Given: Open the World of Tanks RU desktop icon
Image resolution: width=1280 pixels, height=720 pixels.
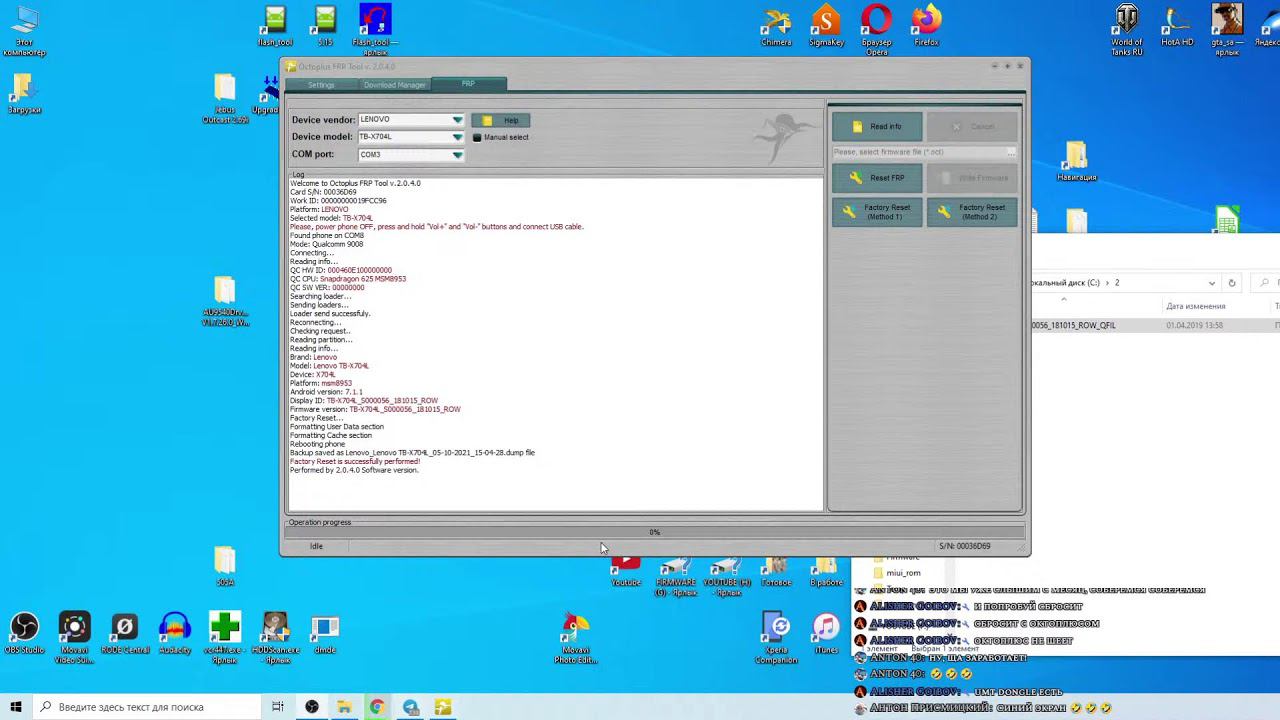Looking at the screenshot, I should (x=1126, y=30).
